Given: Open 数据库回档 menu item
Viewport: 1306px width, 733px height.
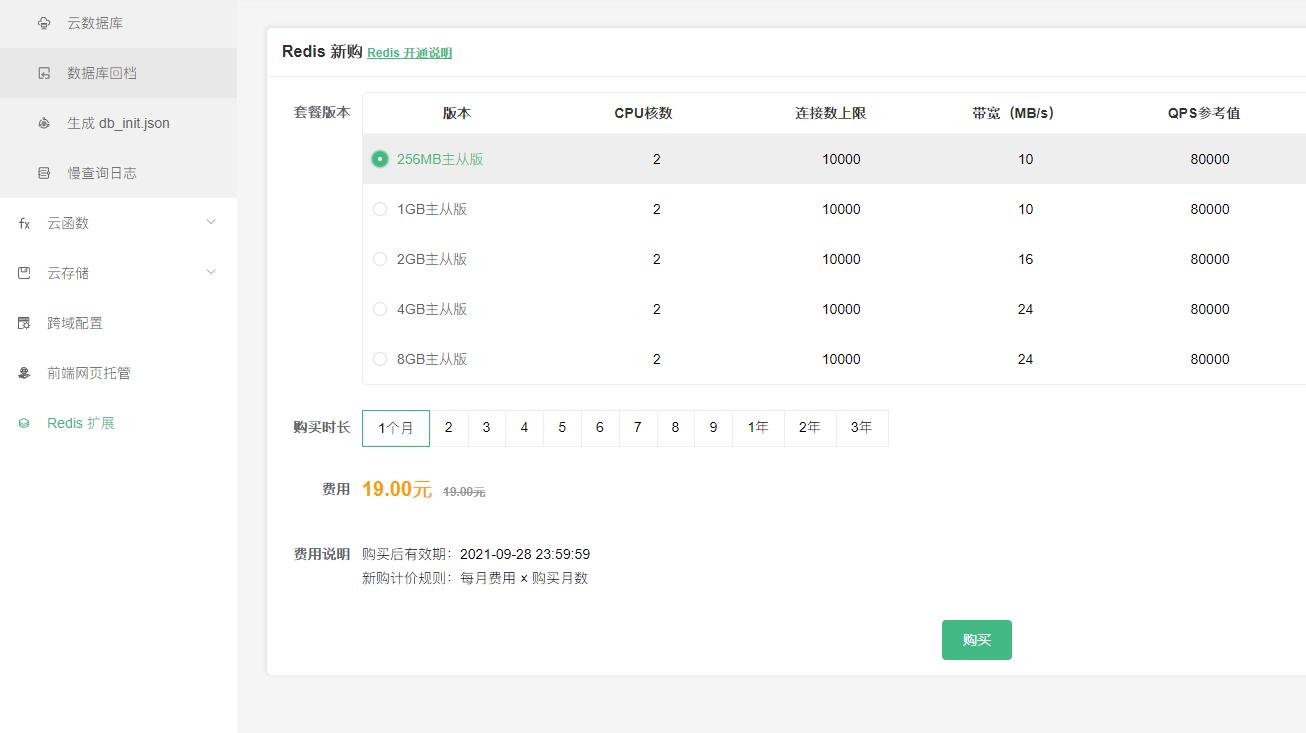Looking at the screenshot, I should tap(102, 73).
